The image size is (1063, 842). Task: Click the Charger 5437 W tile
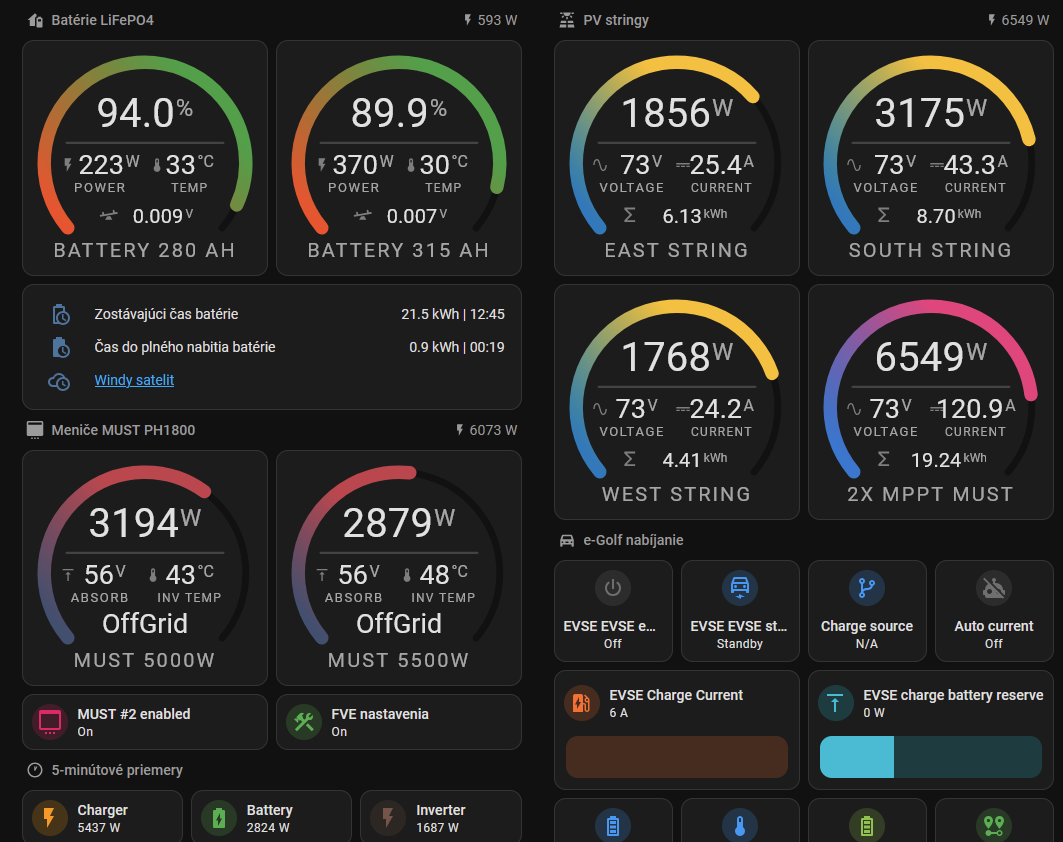(x=102, y=816)
